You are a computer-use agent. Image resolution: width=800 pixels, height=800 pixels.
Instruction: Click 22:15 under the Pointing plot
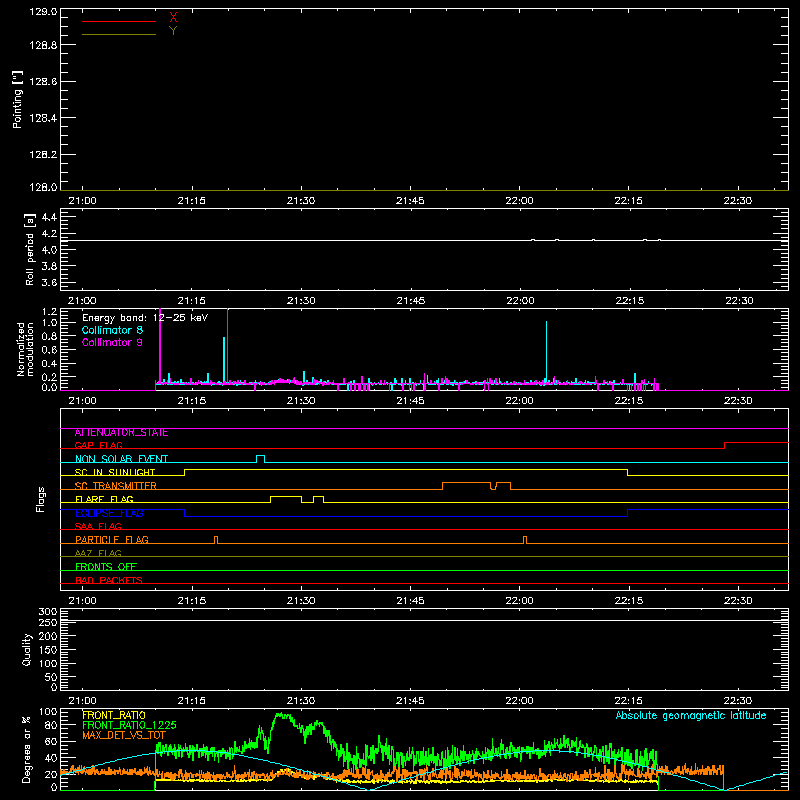point(629,201)
